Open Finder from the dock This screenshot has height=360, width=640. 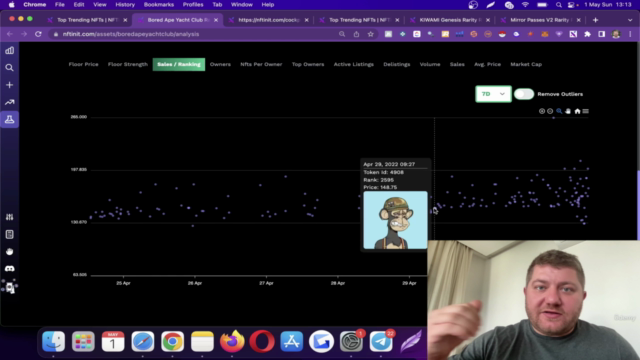click(53, 342)
